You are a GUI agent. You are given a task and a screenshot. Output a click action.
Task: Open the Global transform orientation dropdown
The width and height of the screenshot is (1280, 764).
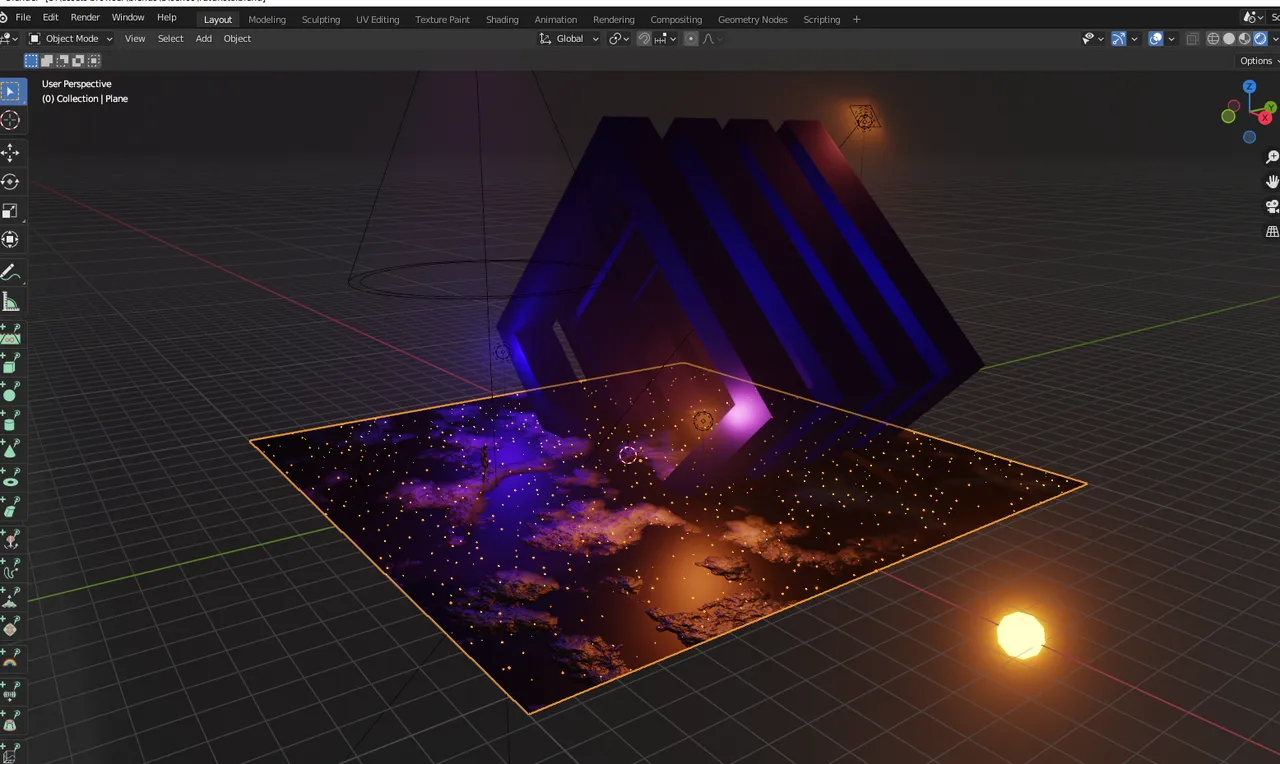tap(569, 39)
